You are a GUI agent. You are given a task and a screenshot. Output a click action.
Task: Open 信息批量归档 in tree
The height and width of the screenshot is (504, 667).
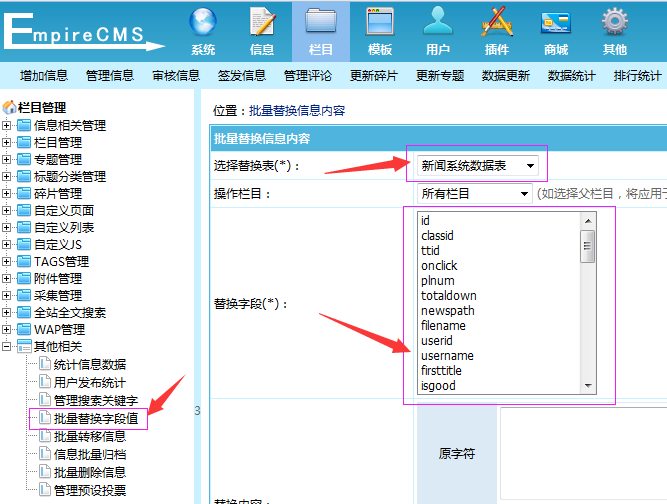pos(90,454)
